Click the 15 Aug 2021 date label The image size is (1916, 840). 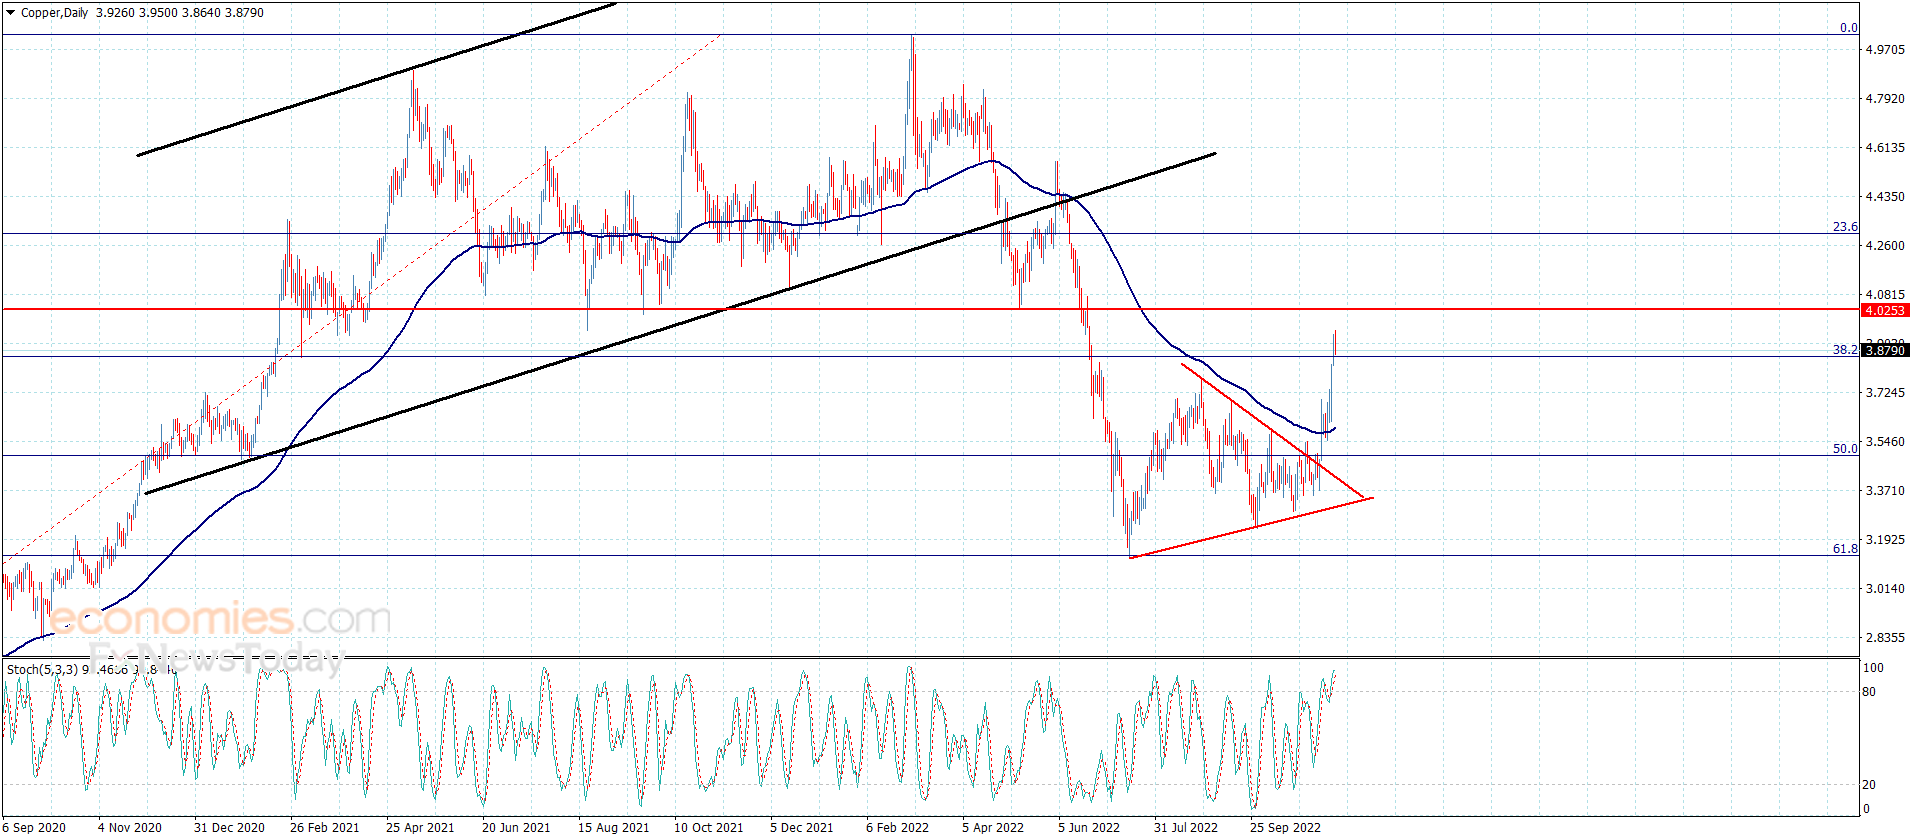613,828
